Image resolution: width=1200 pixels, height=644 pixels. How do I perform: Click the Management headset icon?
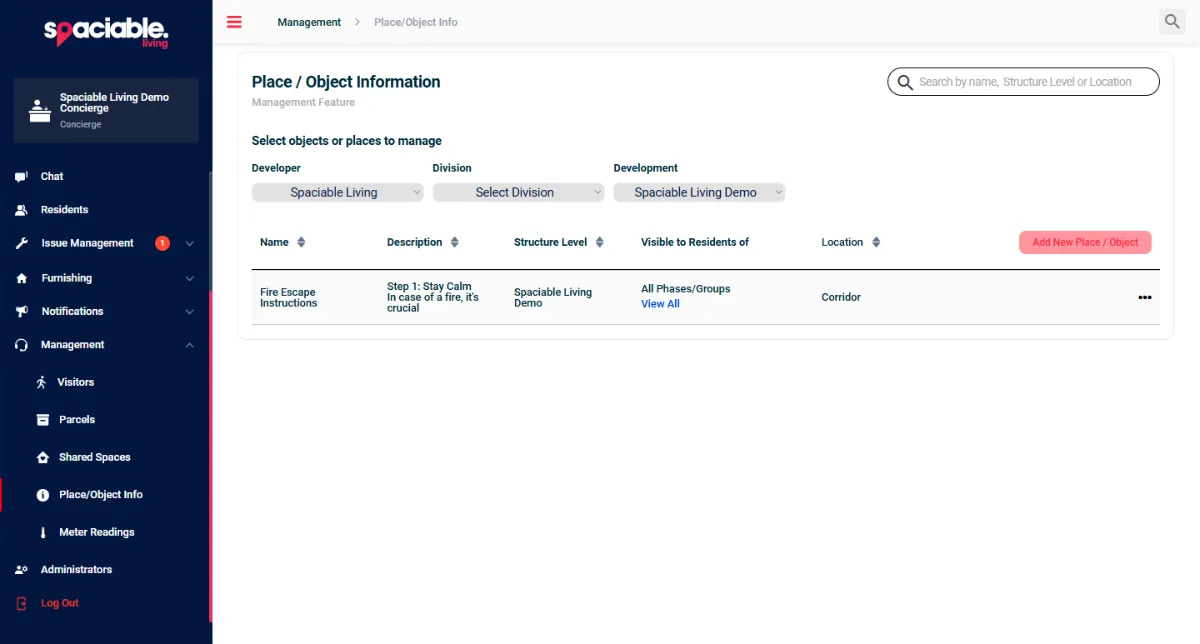[21, 345]
